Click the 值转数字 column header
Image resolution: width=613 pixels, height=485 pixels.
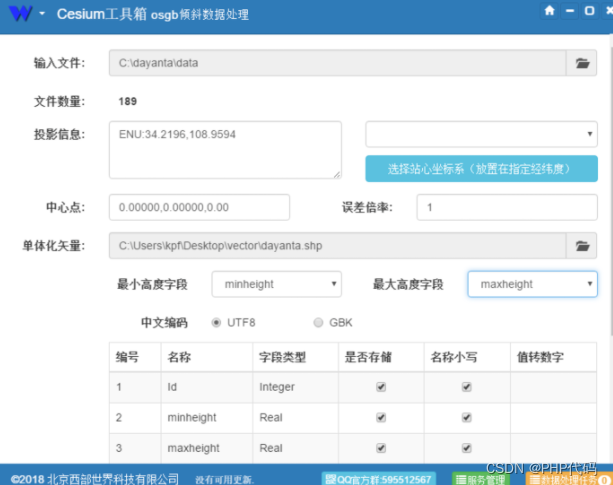click(x=553, y=357)
